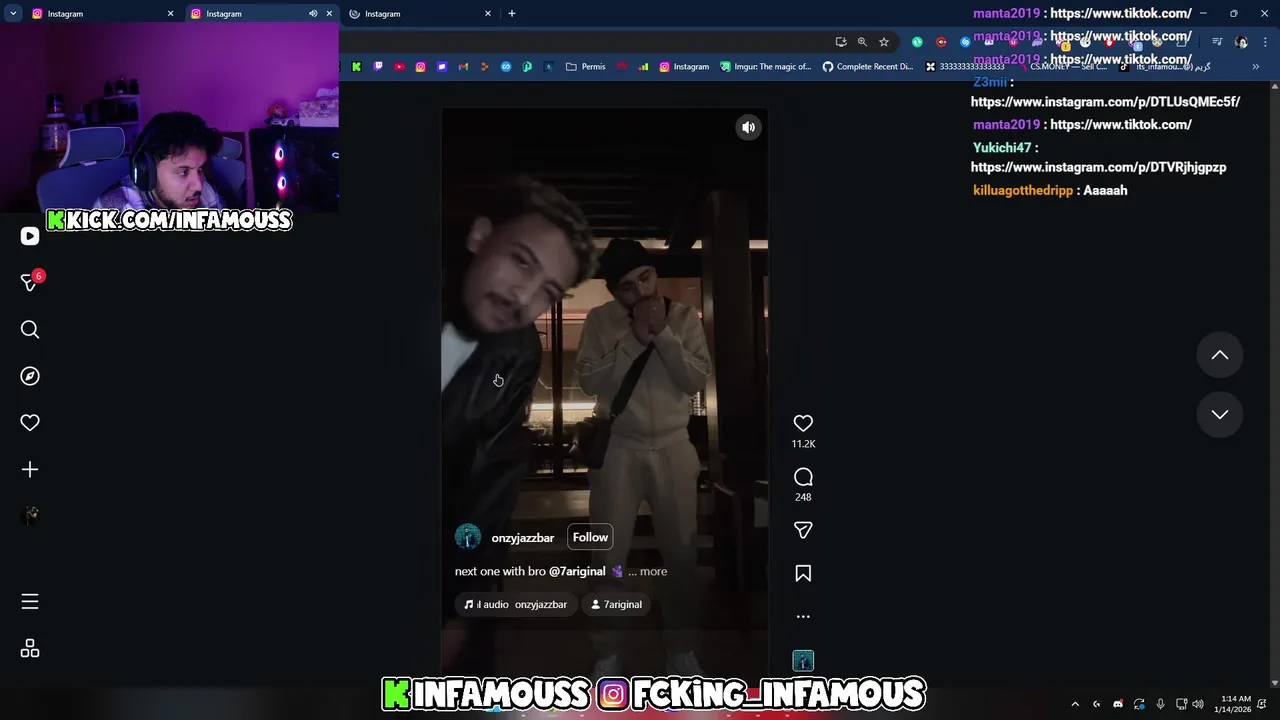Open Discord tray icon
Viewport: 1280px width, 720px height.
[x=1118, y=704]
